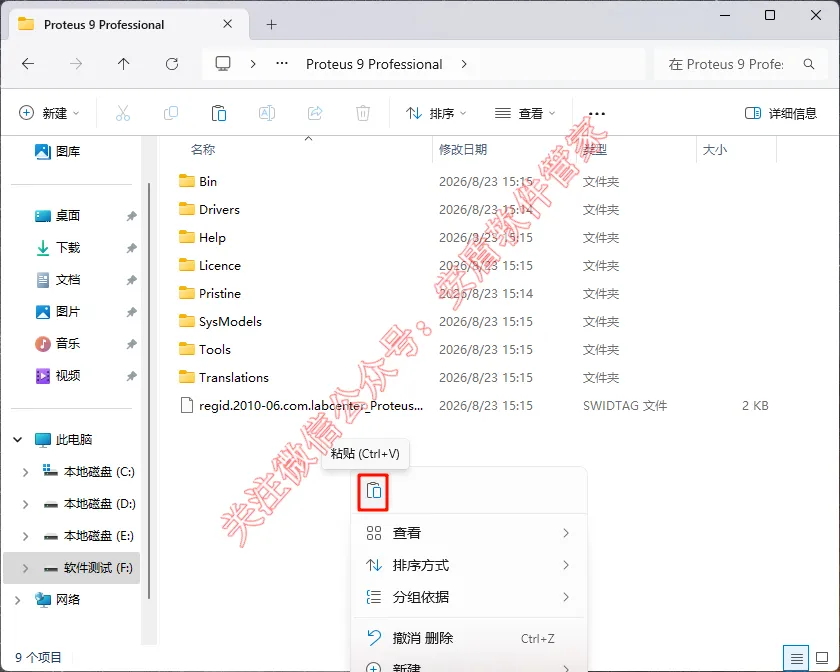Click the Rename icon in toolbar
840x672 pixels.
(x=267, y=113)
